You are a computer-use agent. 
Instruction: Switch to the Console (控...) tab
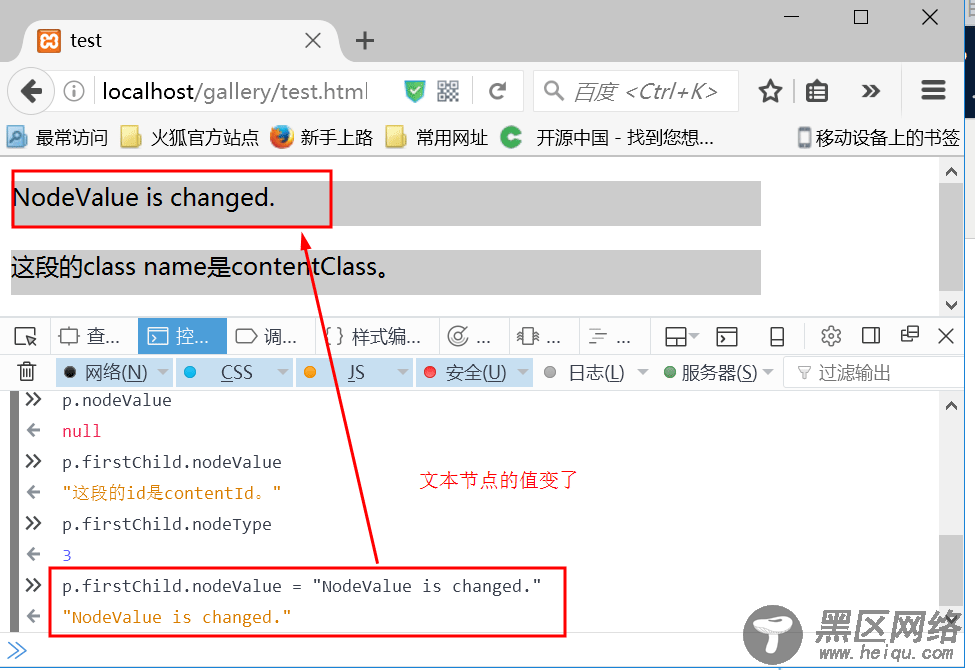pyautogui.click(x=181, y=337)
